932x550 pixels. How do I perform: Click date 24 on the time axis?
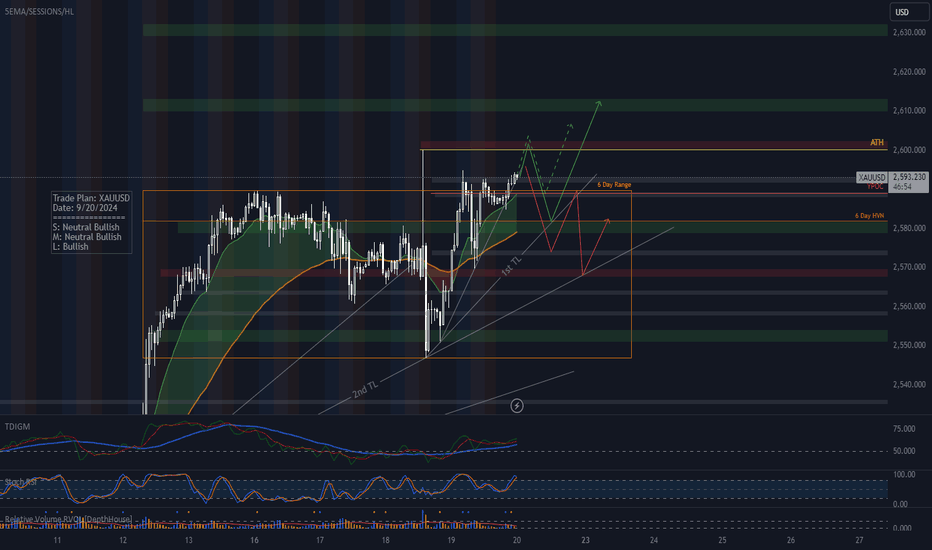[654, 540]
